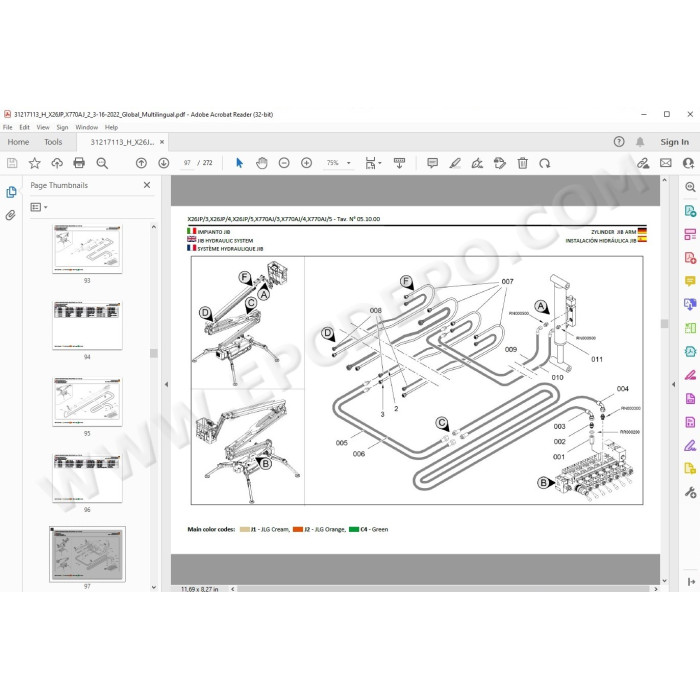Select page 95 thumbnail

tap(87, 402)
